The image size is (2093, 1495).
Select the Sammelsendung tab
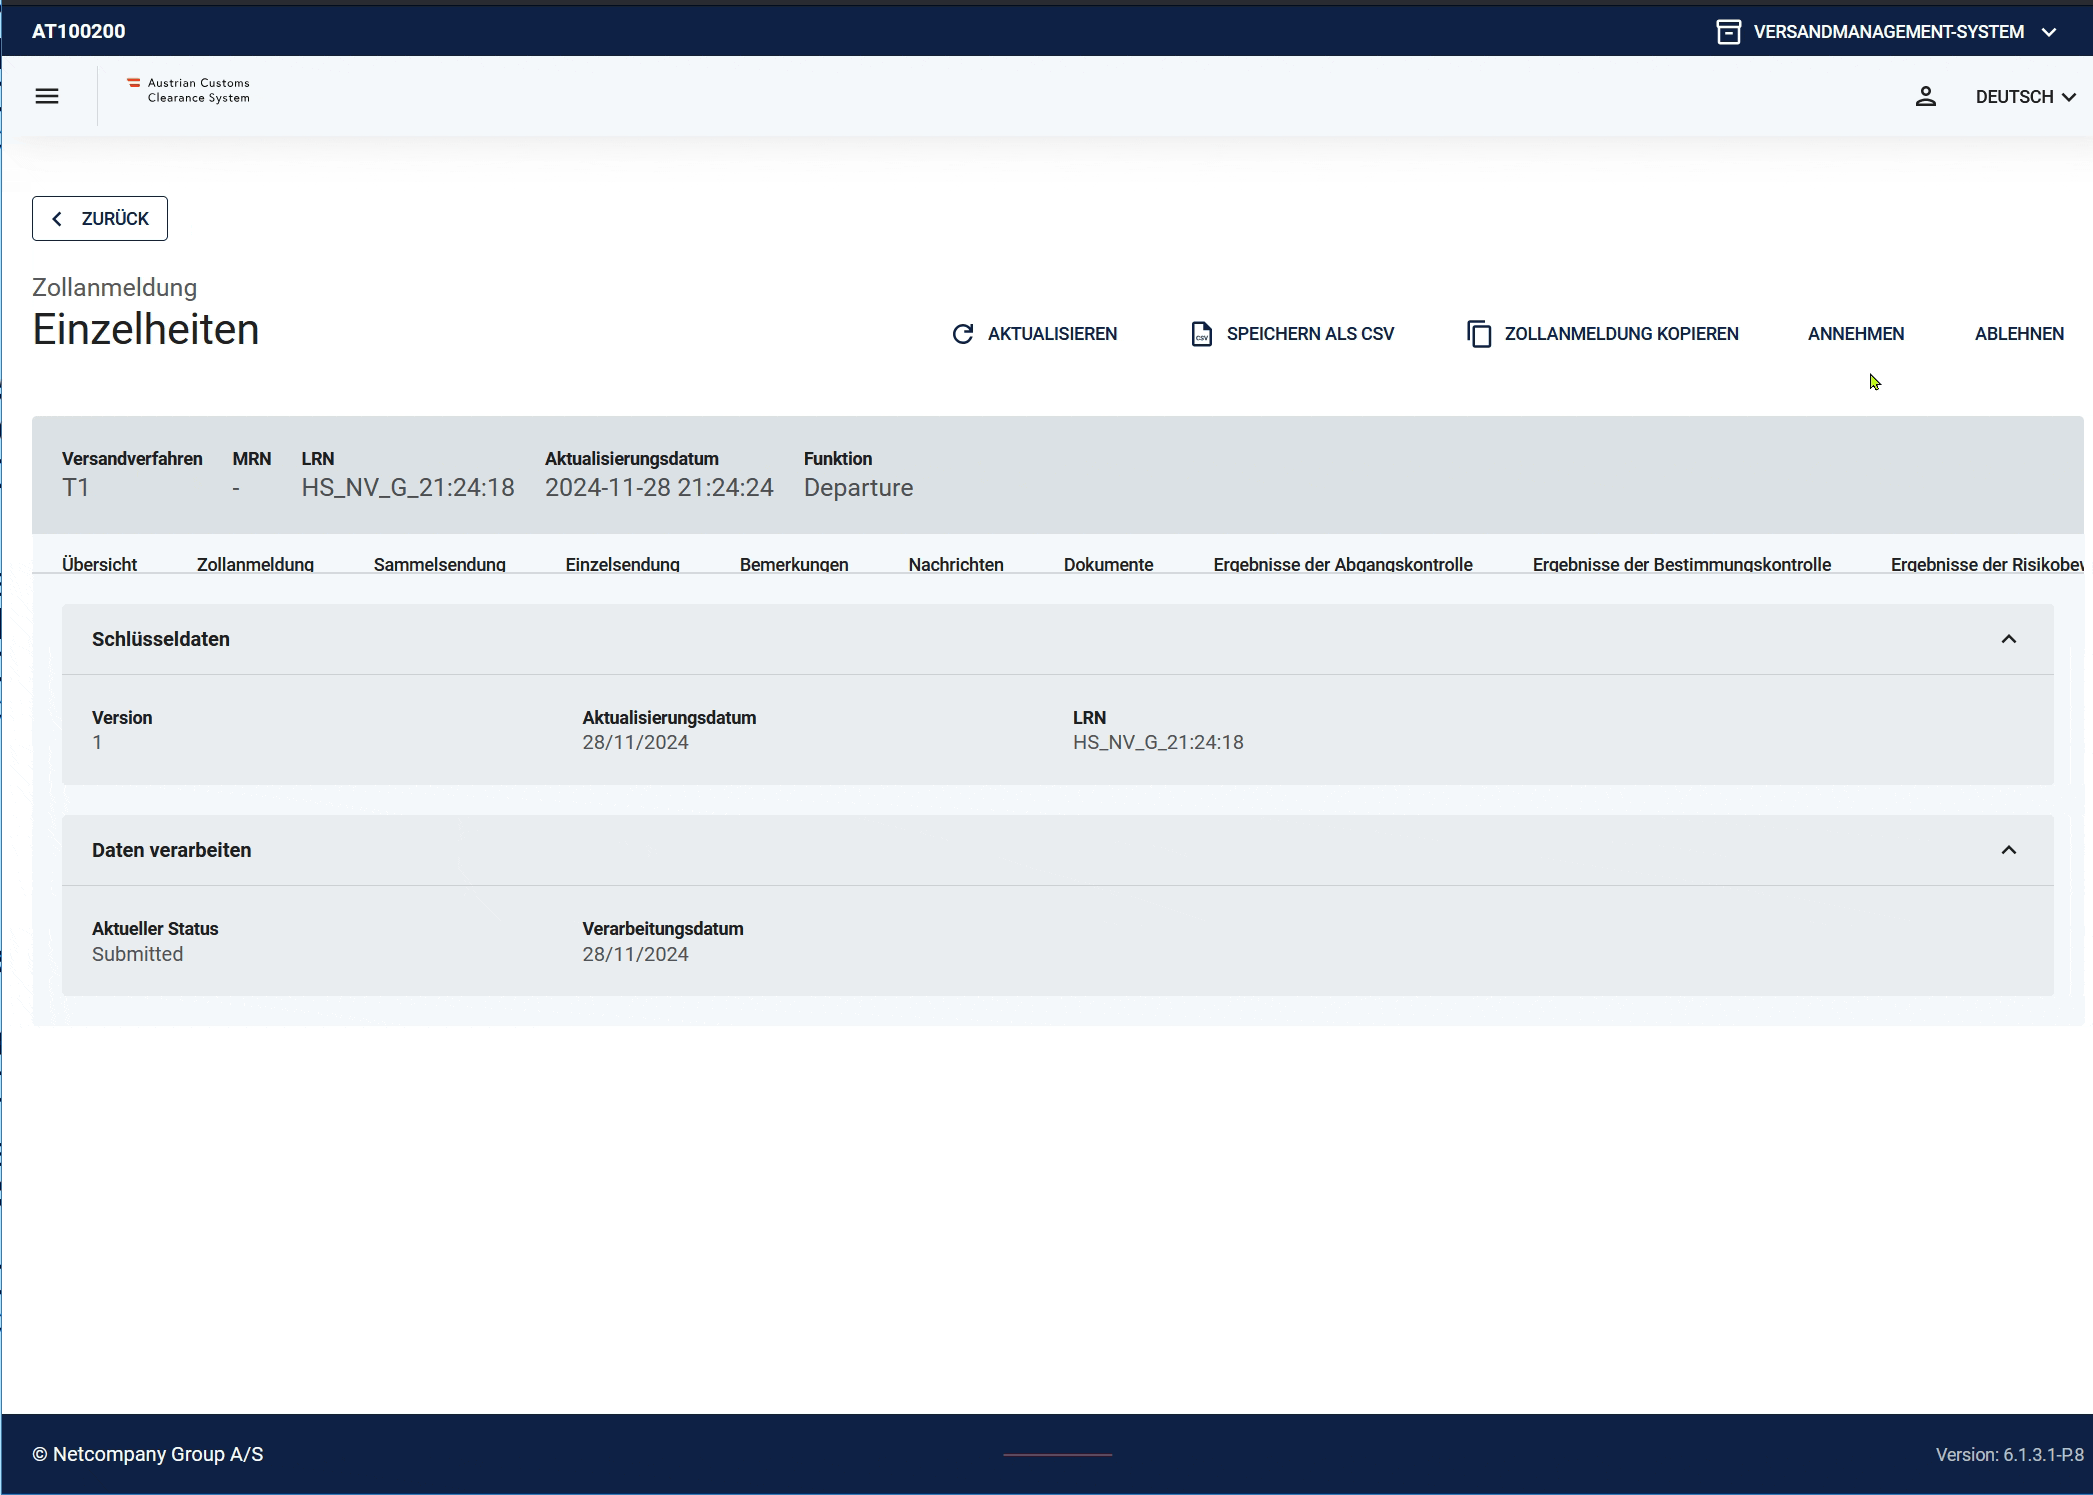tap(439, 564)
